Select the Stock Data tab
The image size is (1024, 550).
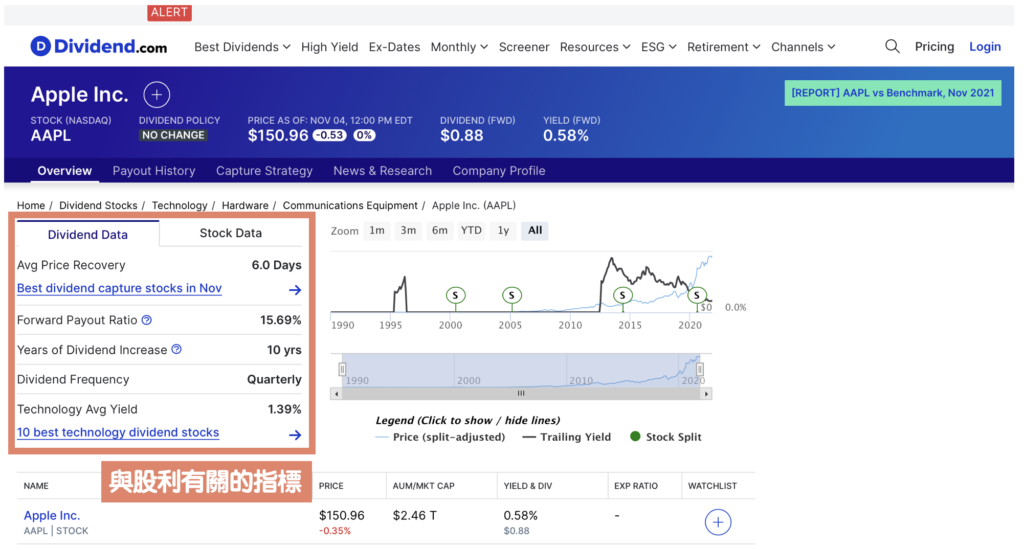pyautogui.click(x=231, y=233)
